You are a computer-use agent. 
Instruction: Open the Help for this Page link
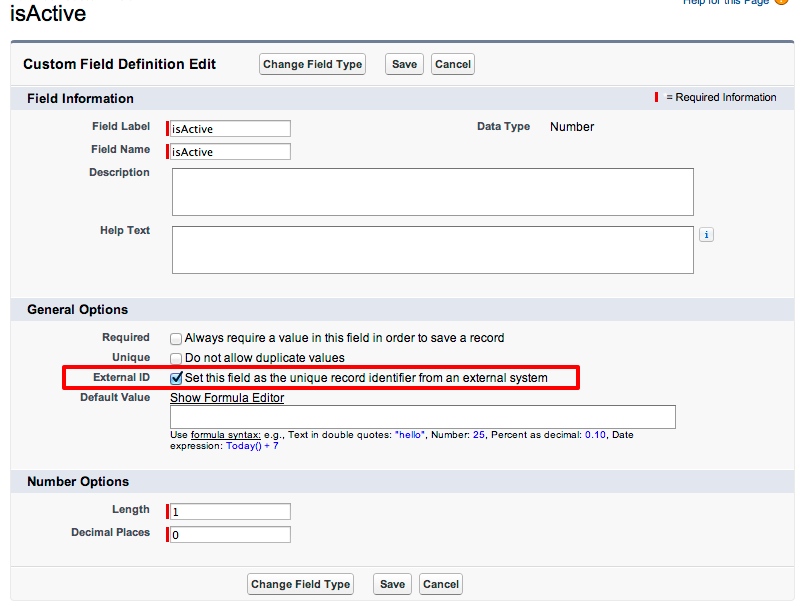tap(725, 3)
